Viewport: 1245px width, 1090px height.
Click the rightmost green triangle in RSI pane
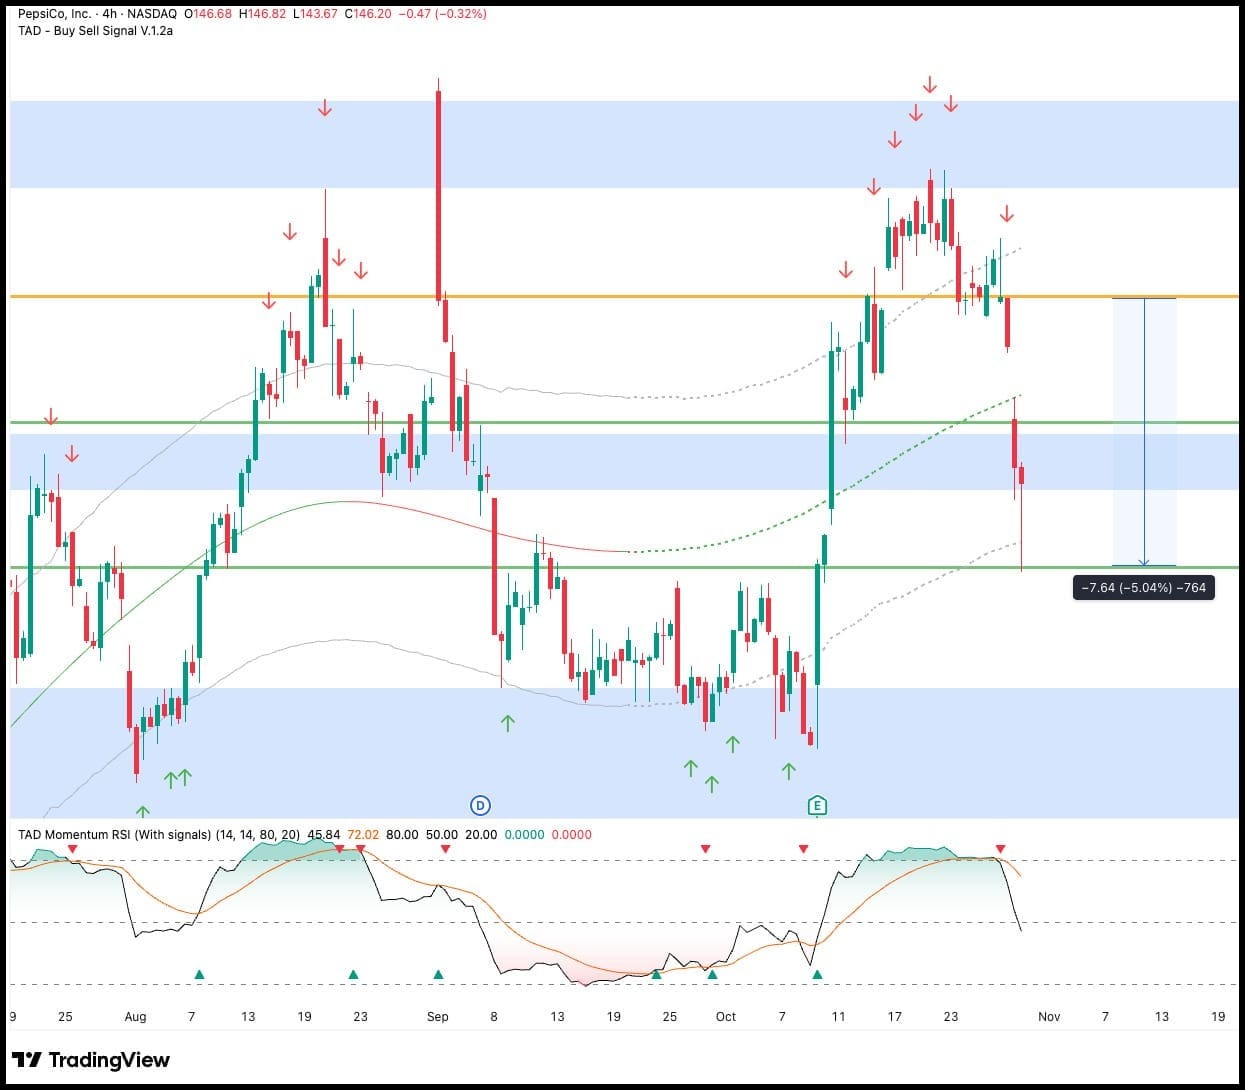coord(817,974)
